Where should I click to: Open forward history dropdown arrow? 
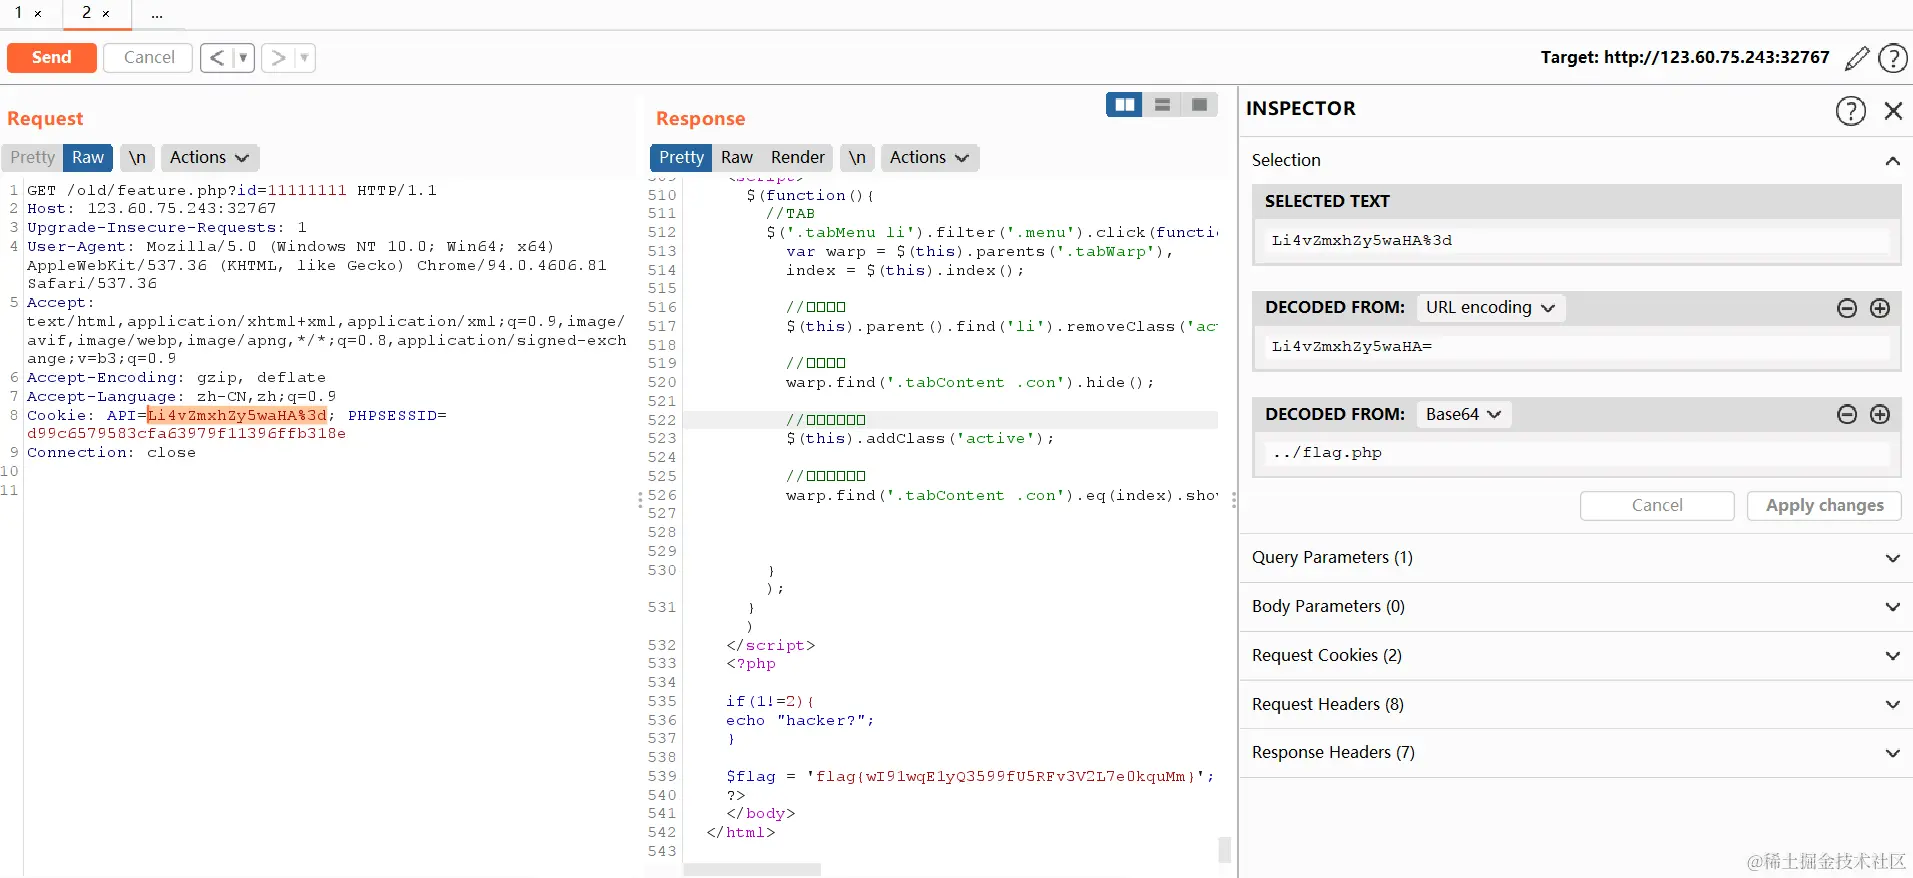coord(304,58)
